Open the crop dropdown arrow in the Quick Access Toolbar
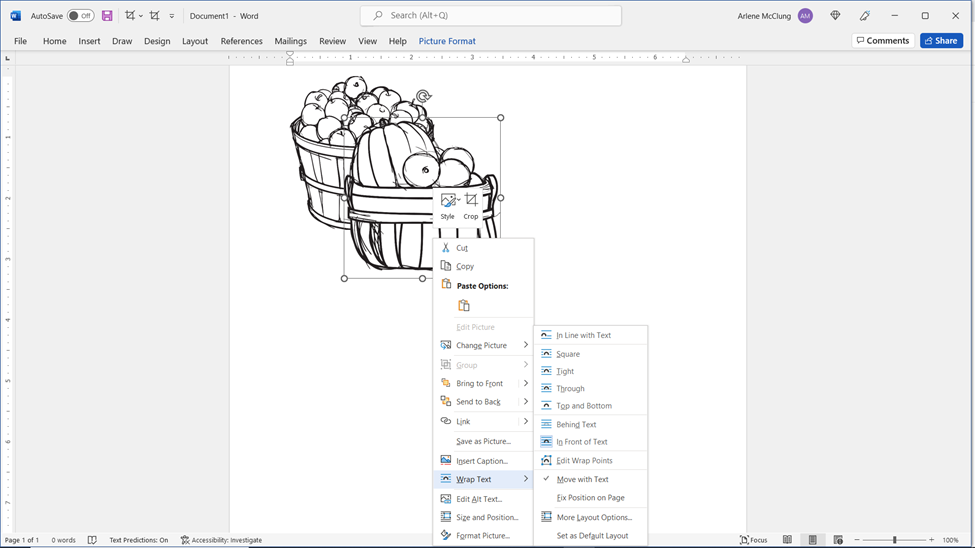This screenshot has height=548, width=975. [x=141, y=16]
